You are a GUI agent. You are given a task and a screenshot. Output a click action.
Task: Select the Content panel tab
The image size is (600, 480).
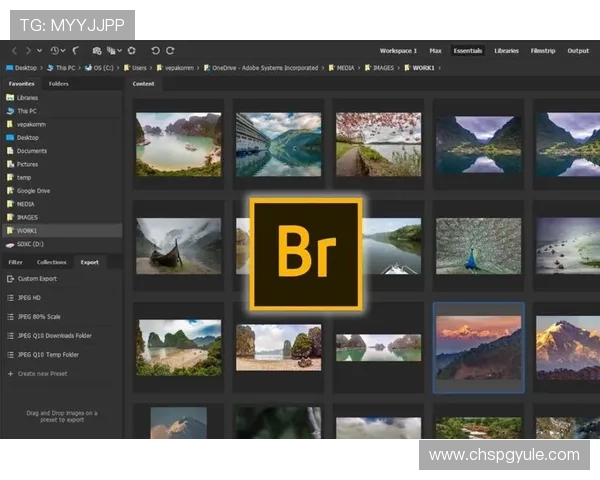click(x=143, y=83)
